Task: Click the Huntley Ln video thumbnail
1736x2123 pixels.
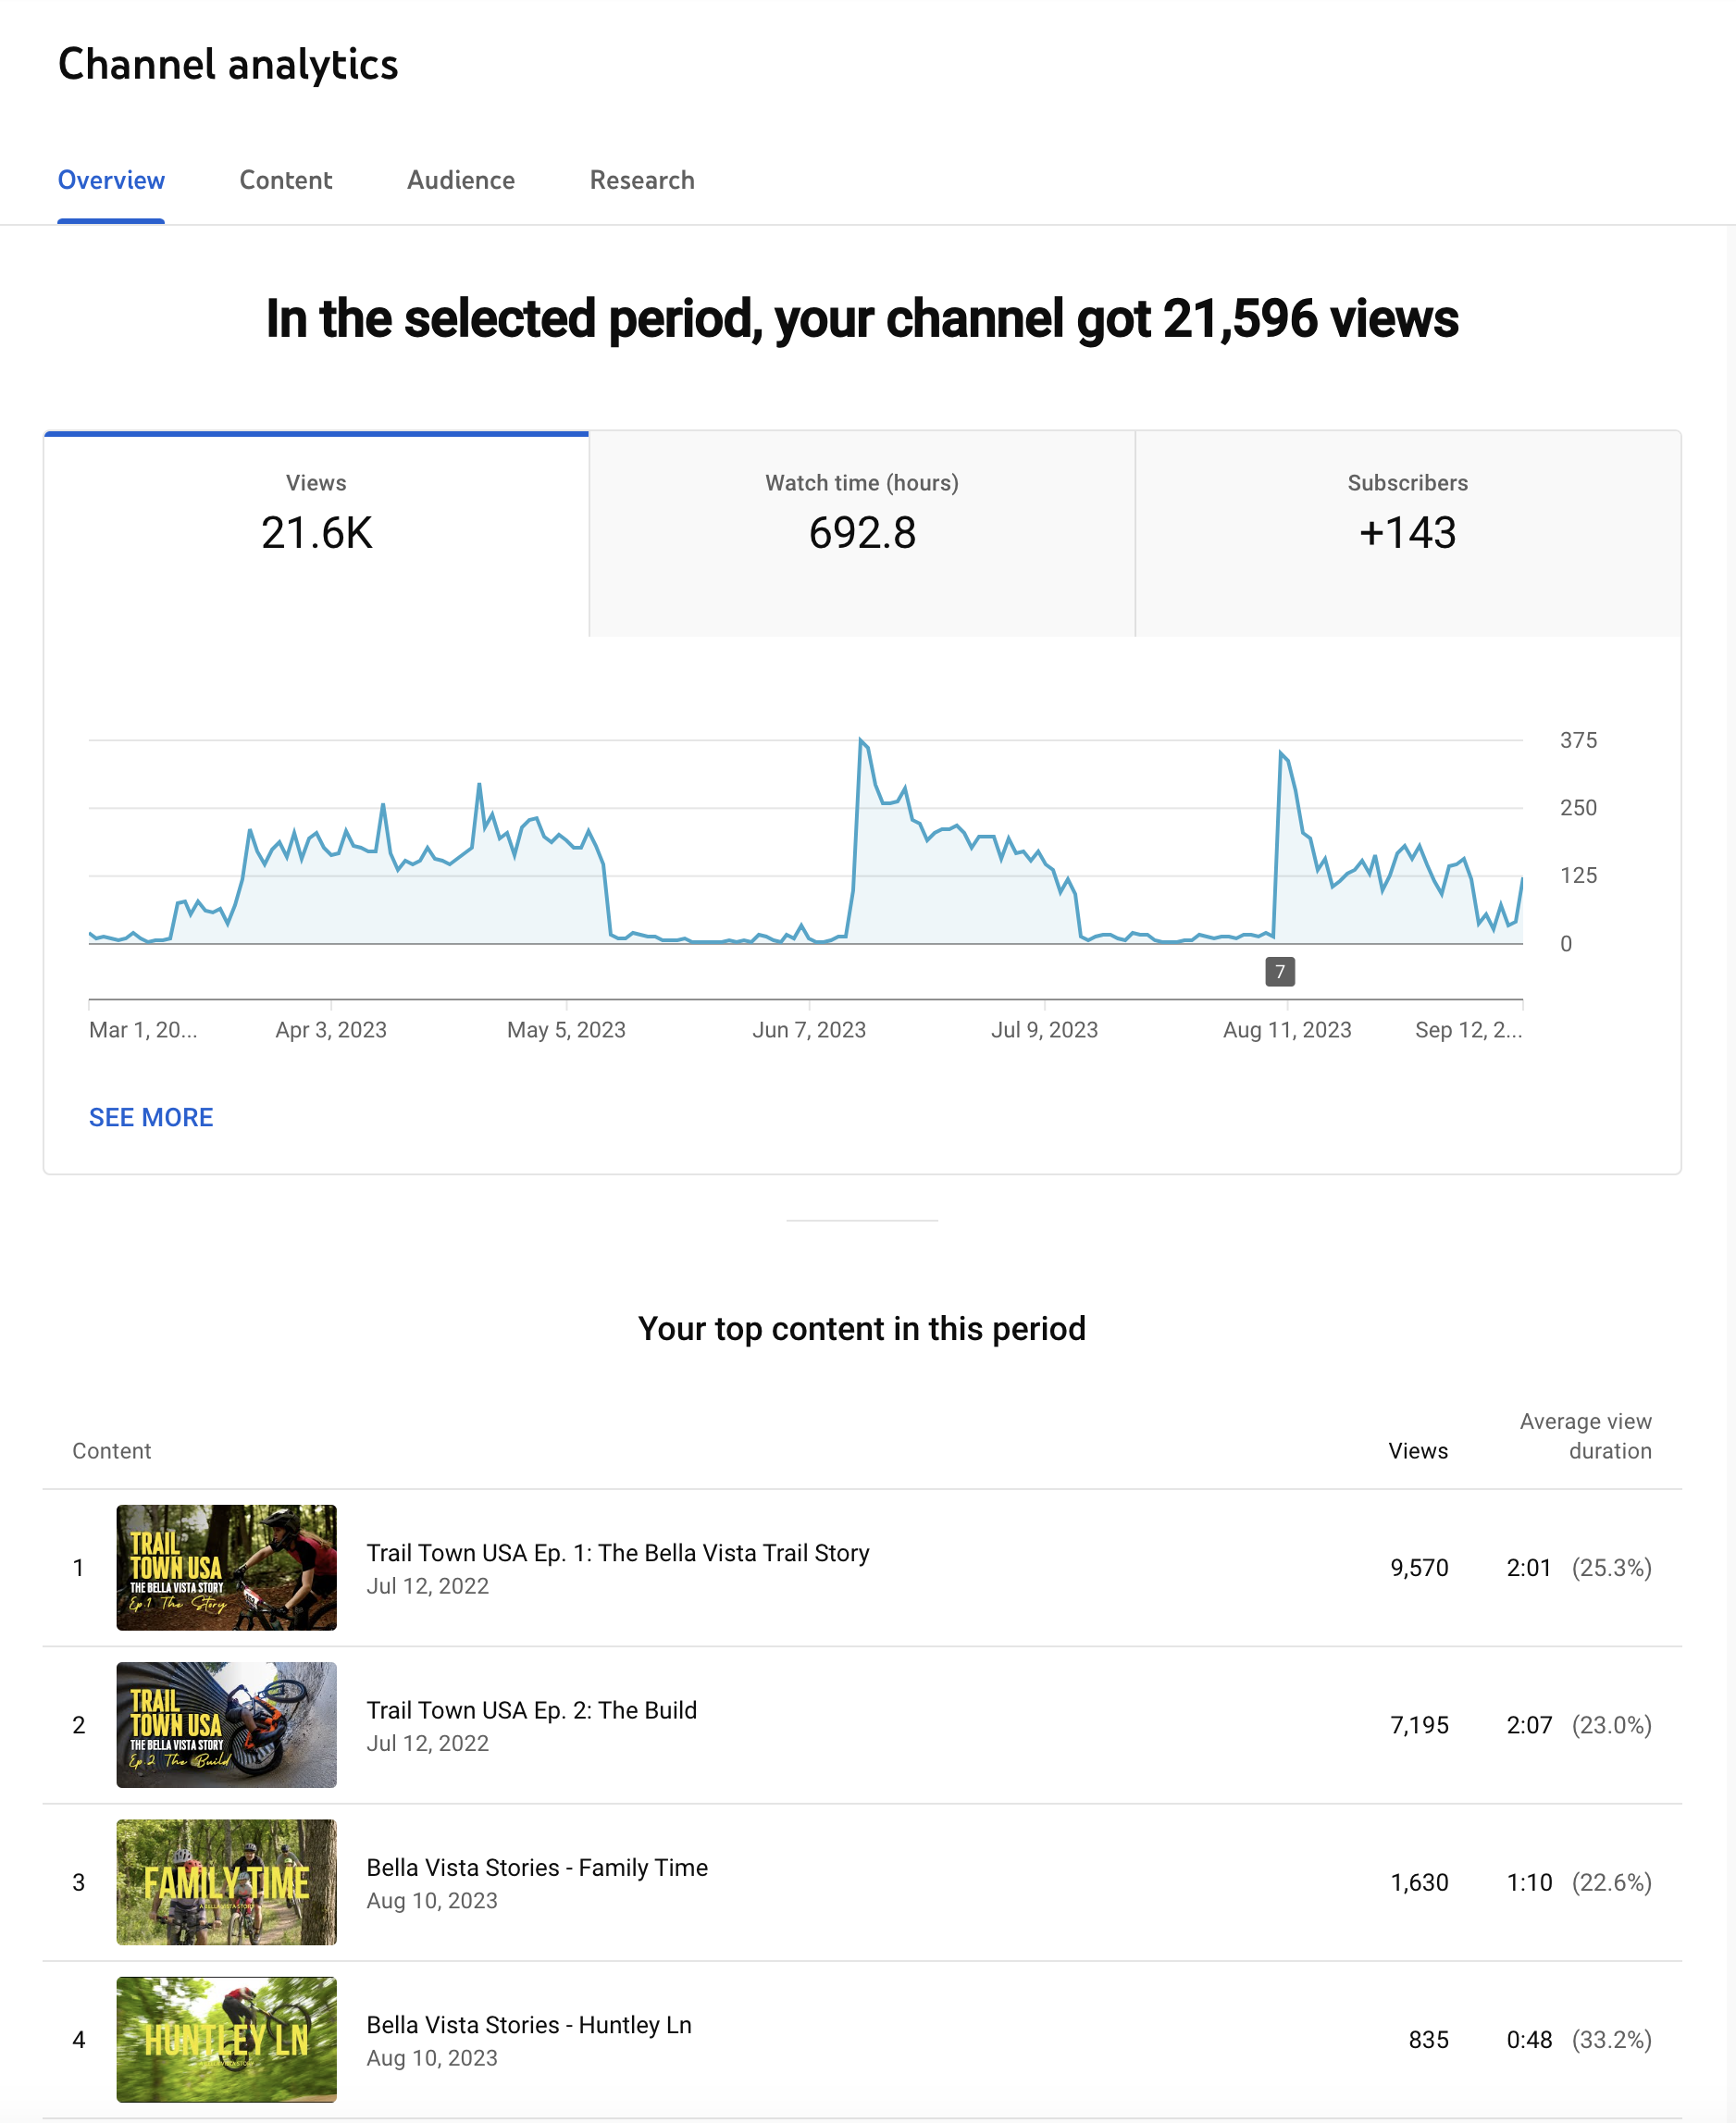Action: pyautogui.click(x=226, y=2038)
